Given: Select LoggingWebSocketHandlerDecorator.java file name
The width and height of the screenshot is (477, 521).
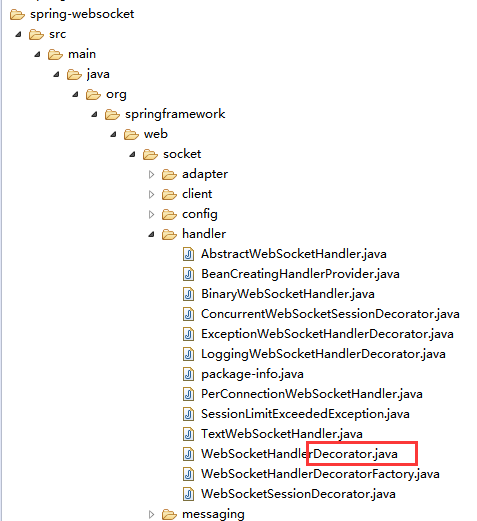Looking at the screenshot, I should (x=323, y=354).
